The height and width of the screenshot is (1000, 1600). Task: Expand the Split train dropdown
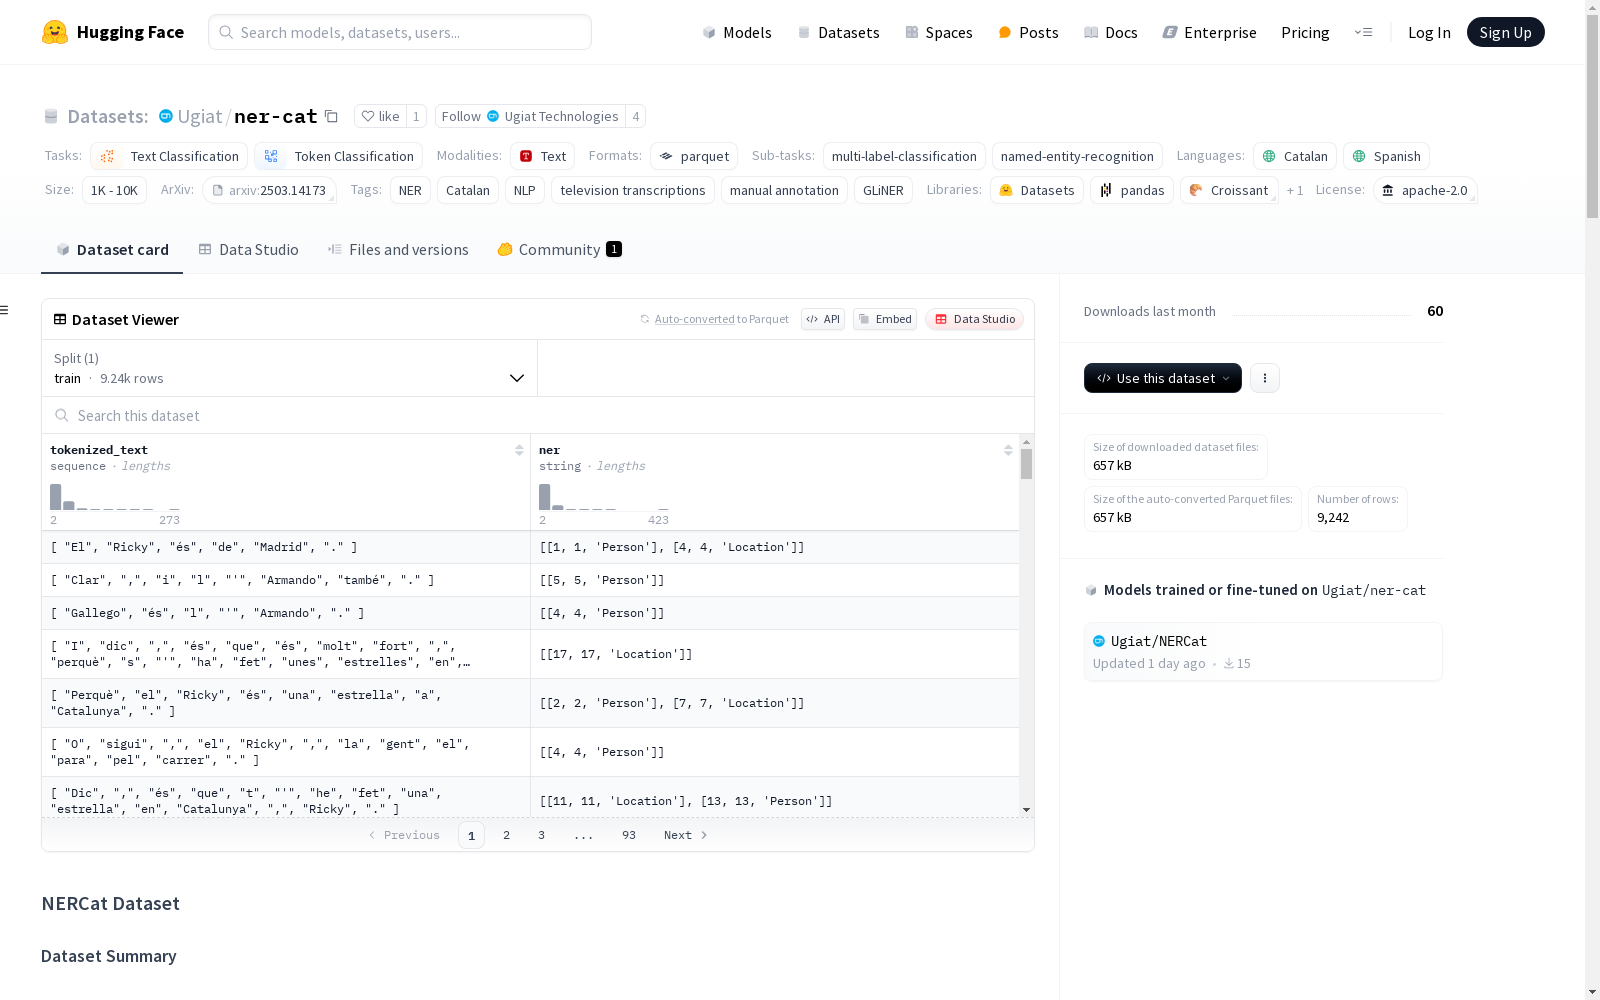coord(289,368)
